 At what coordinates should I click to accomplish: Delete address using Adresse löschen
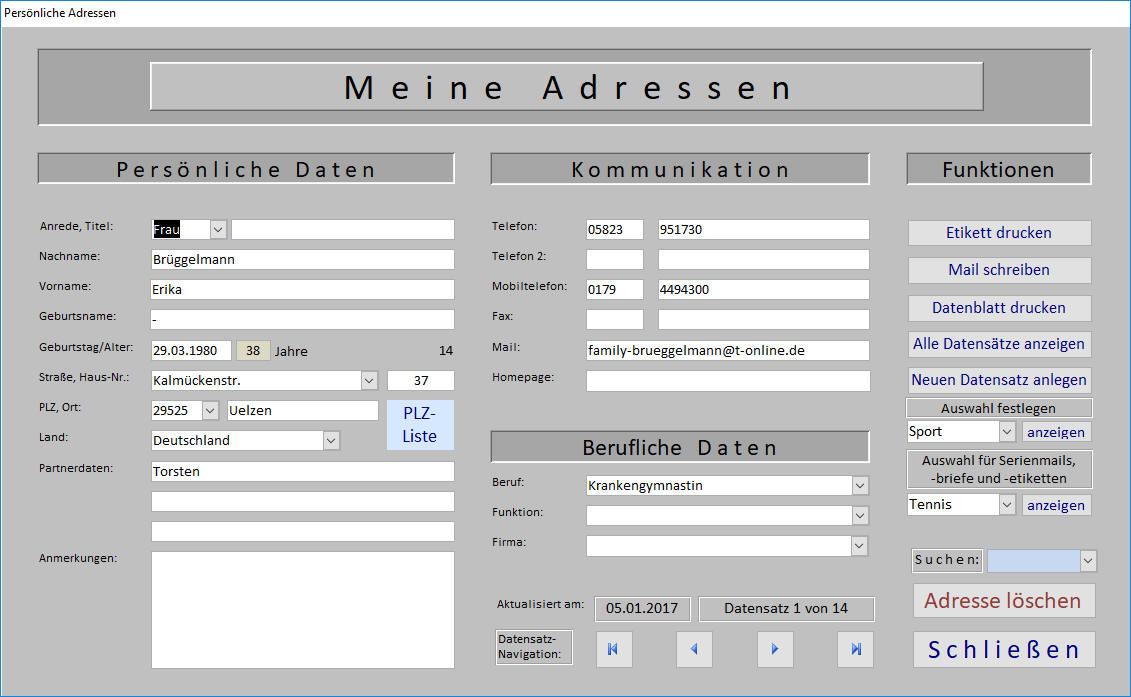(x=1003, y=601)
